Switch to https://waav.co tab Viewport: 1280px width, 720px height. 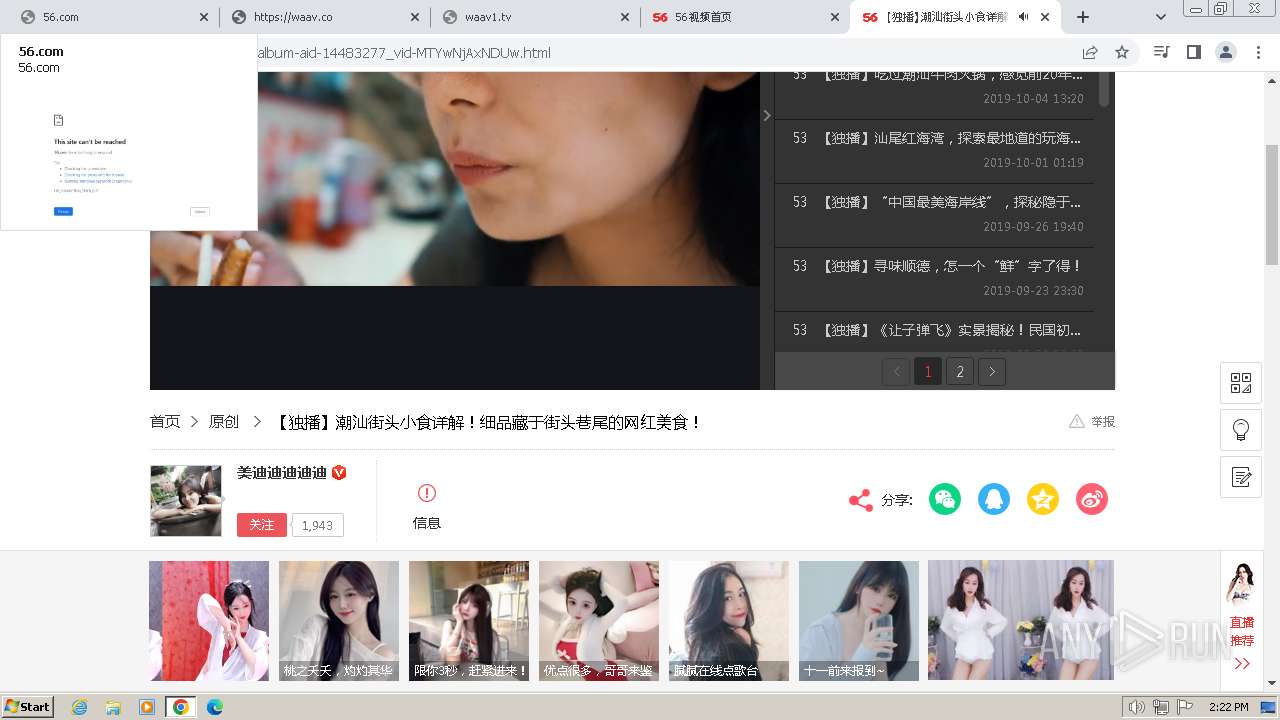[325, 17]
